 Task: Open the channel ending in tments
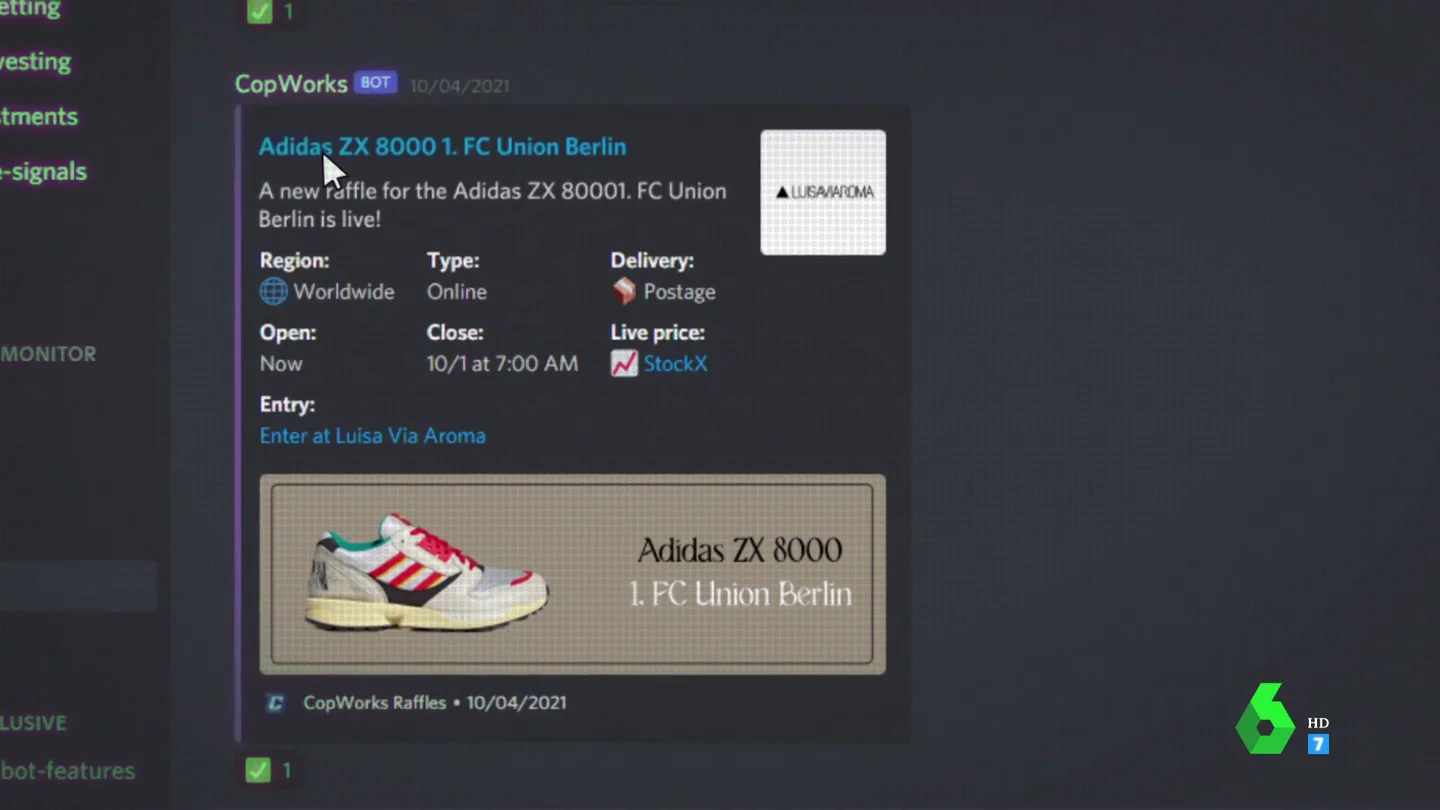[x=39, y=117]
